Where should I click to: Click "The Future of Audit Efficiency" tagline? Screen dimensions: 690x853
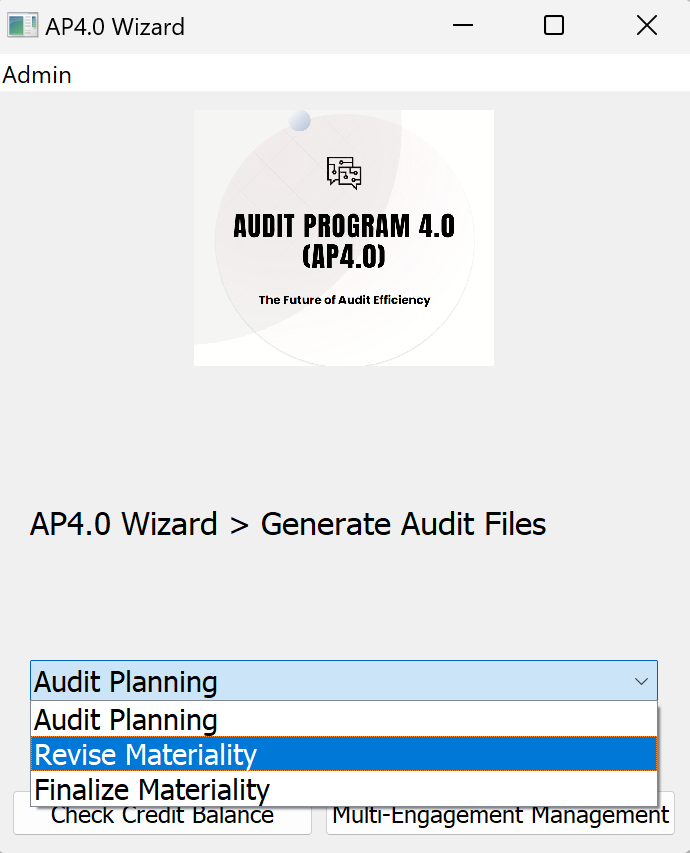click(343, 300)
